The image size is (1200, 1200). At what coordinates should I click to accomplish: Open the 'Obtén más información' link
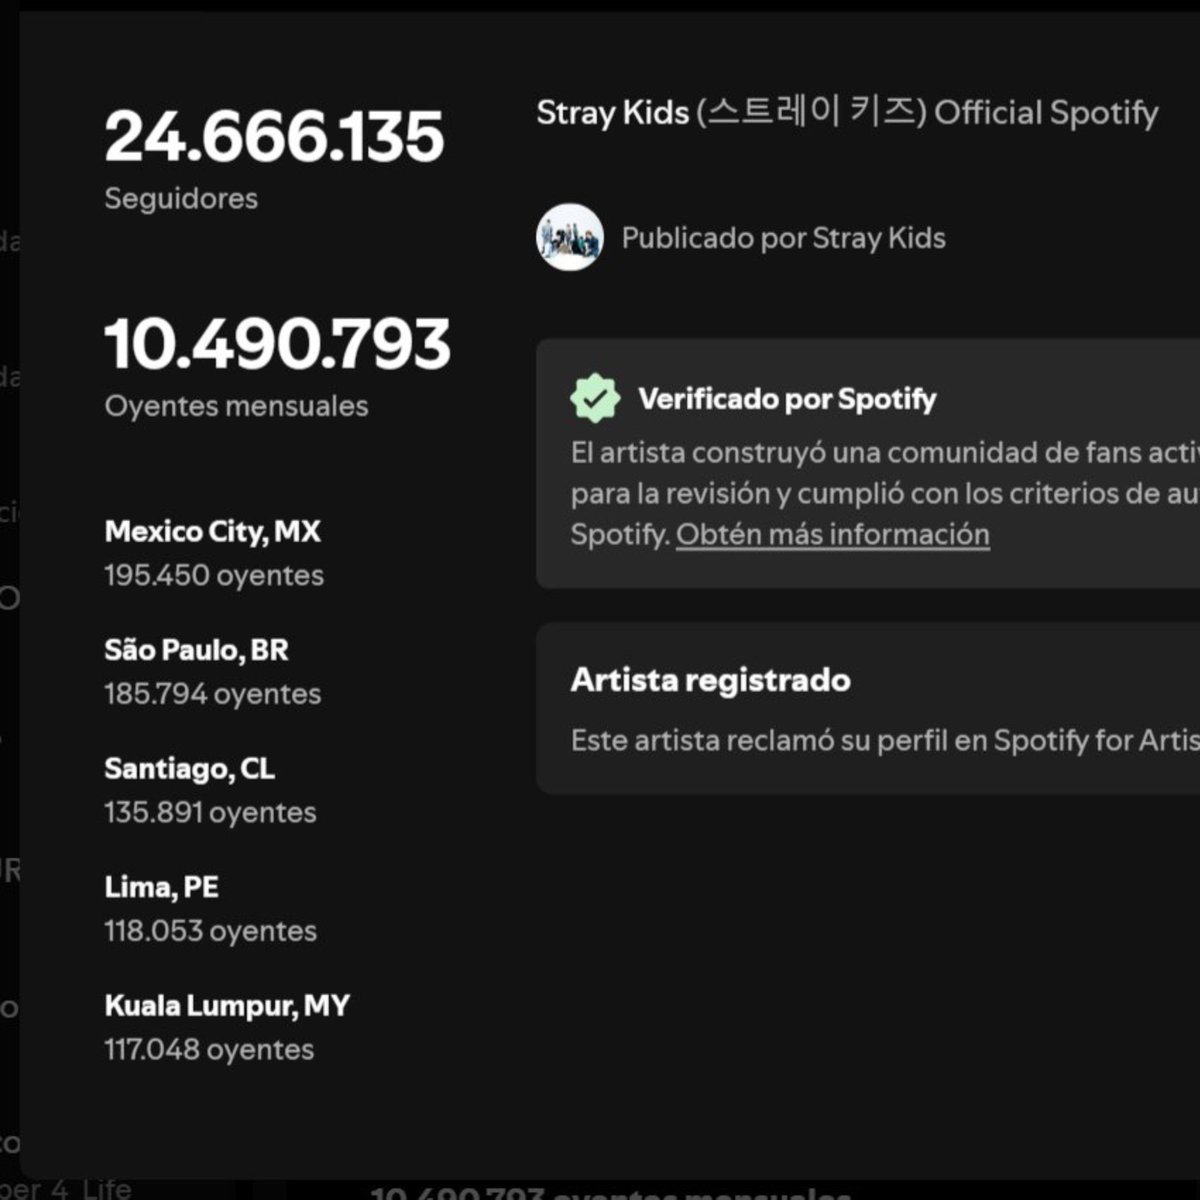[x=833, y=534]
